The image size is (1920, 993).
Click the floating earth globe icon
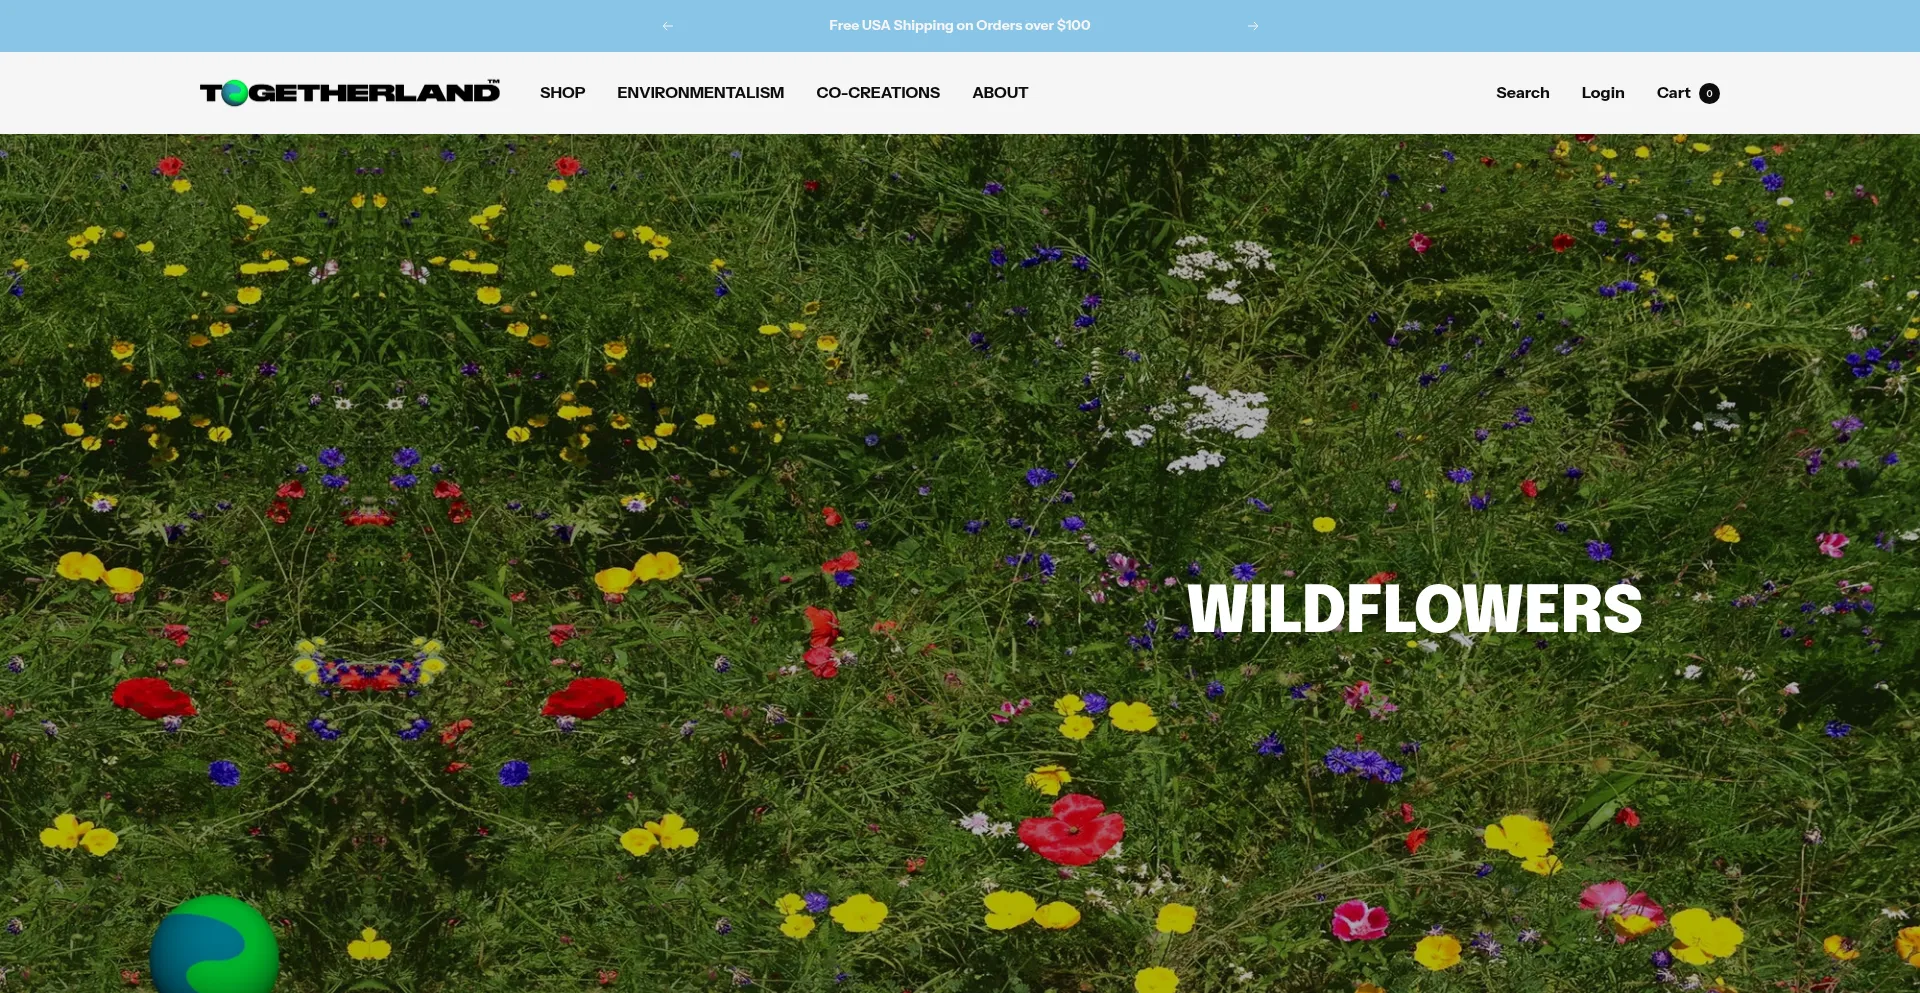(x=214, y=945)
